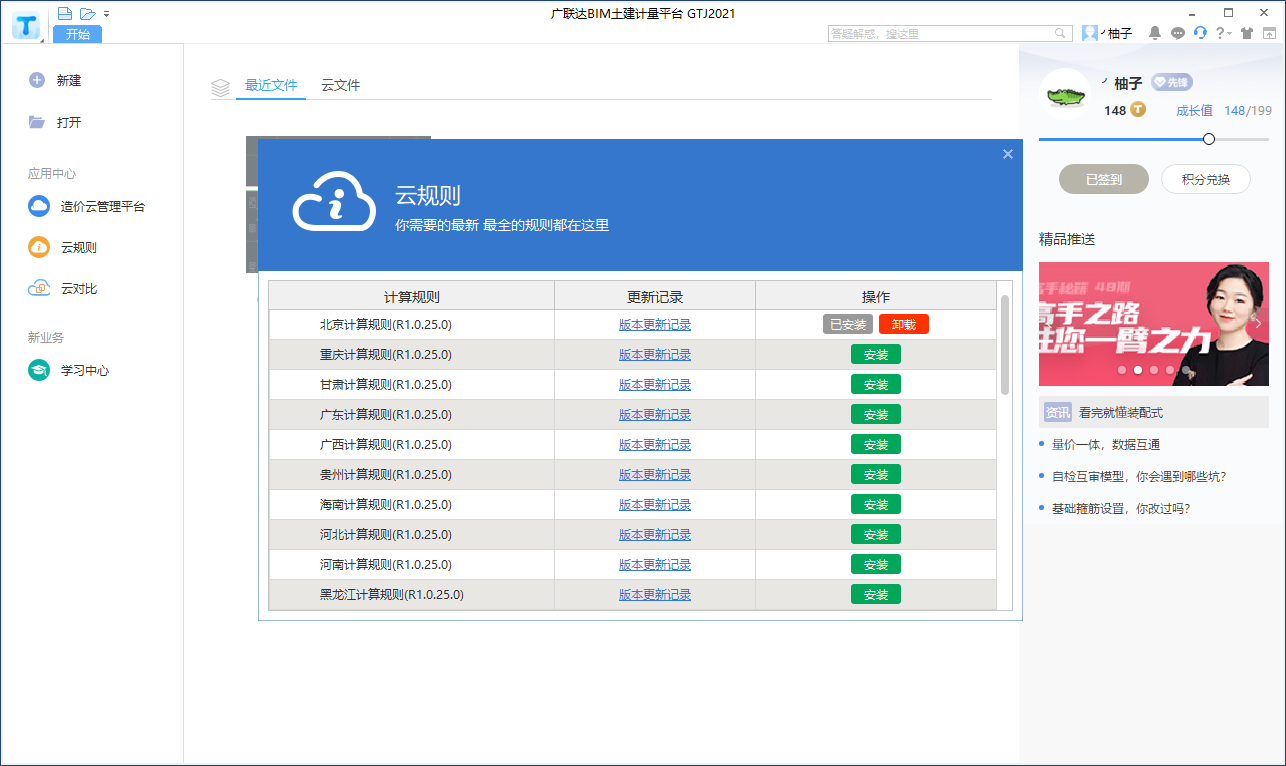Open 版本更新记录 for 北京计算规则
This screenshot has width=1286, height=766.
(x=655, y=324)
